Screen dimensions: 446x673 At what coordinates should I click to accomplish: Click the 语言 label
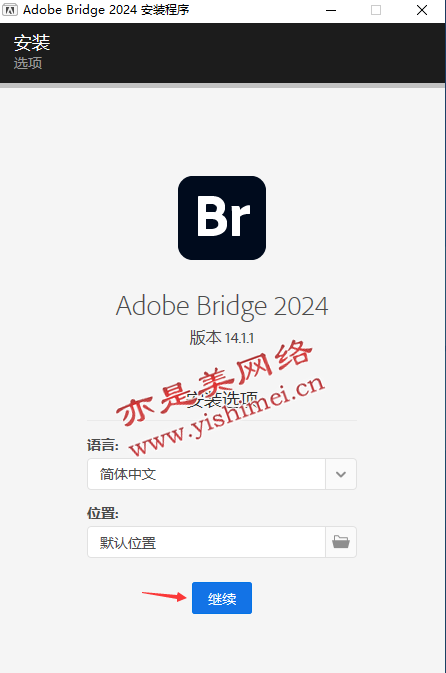103,445
